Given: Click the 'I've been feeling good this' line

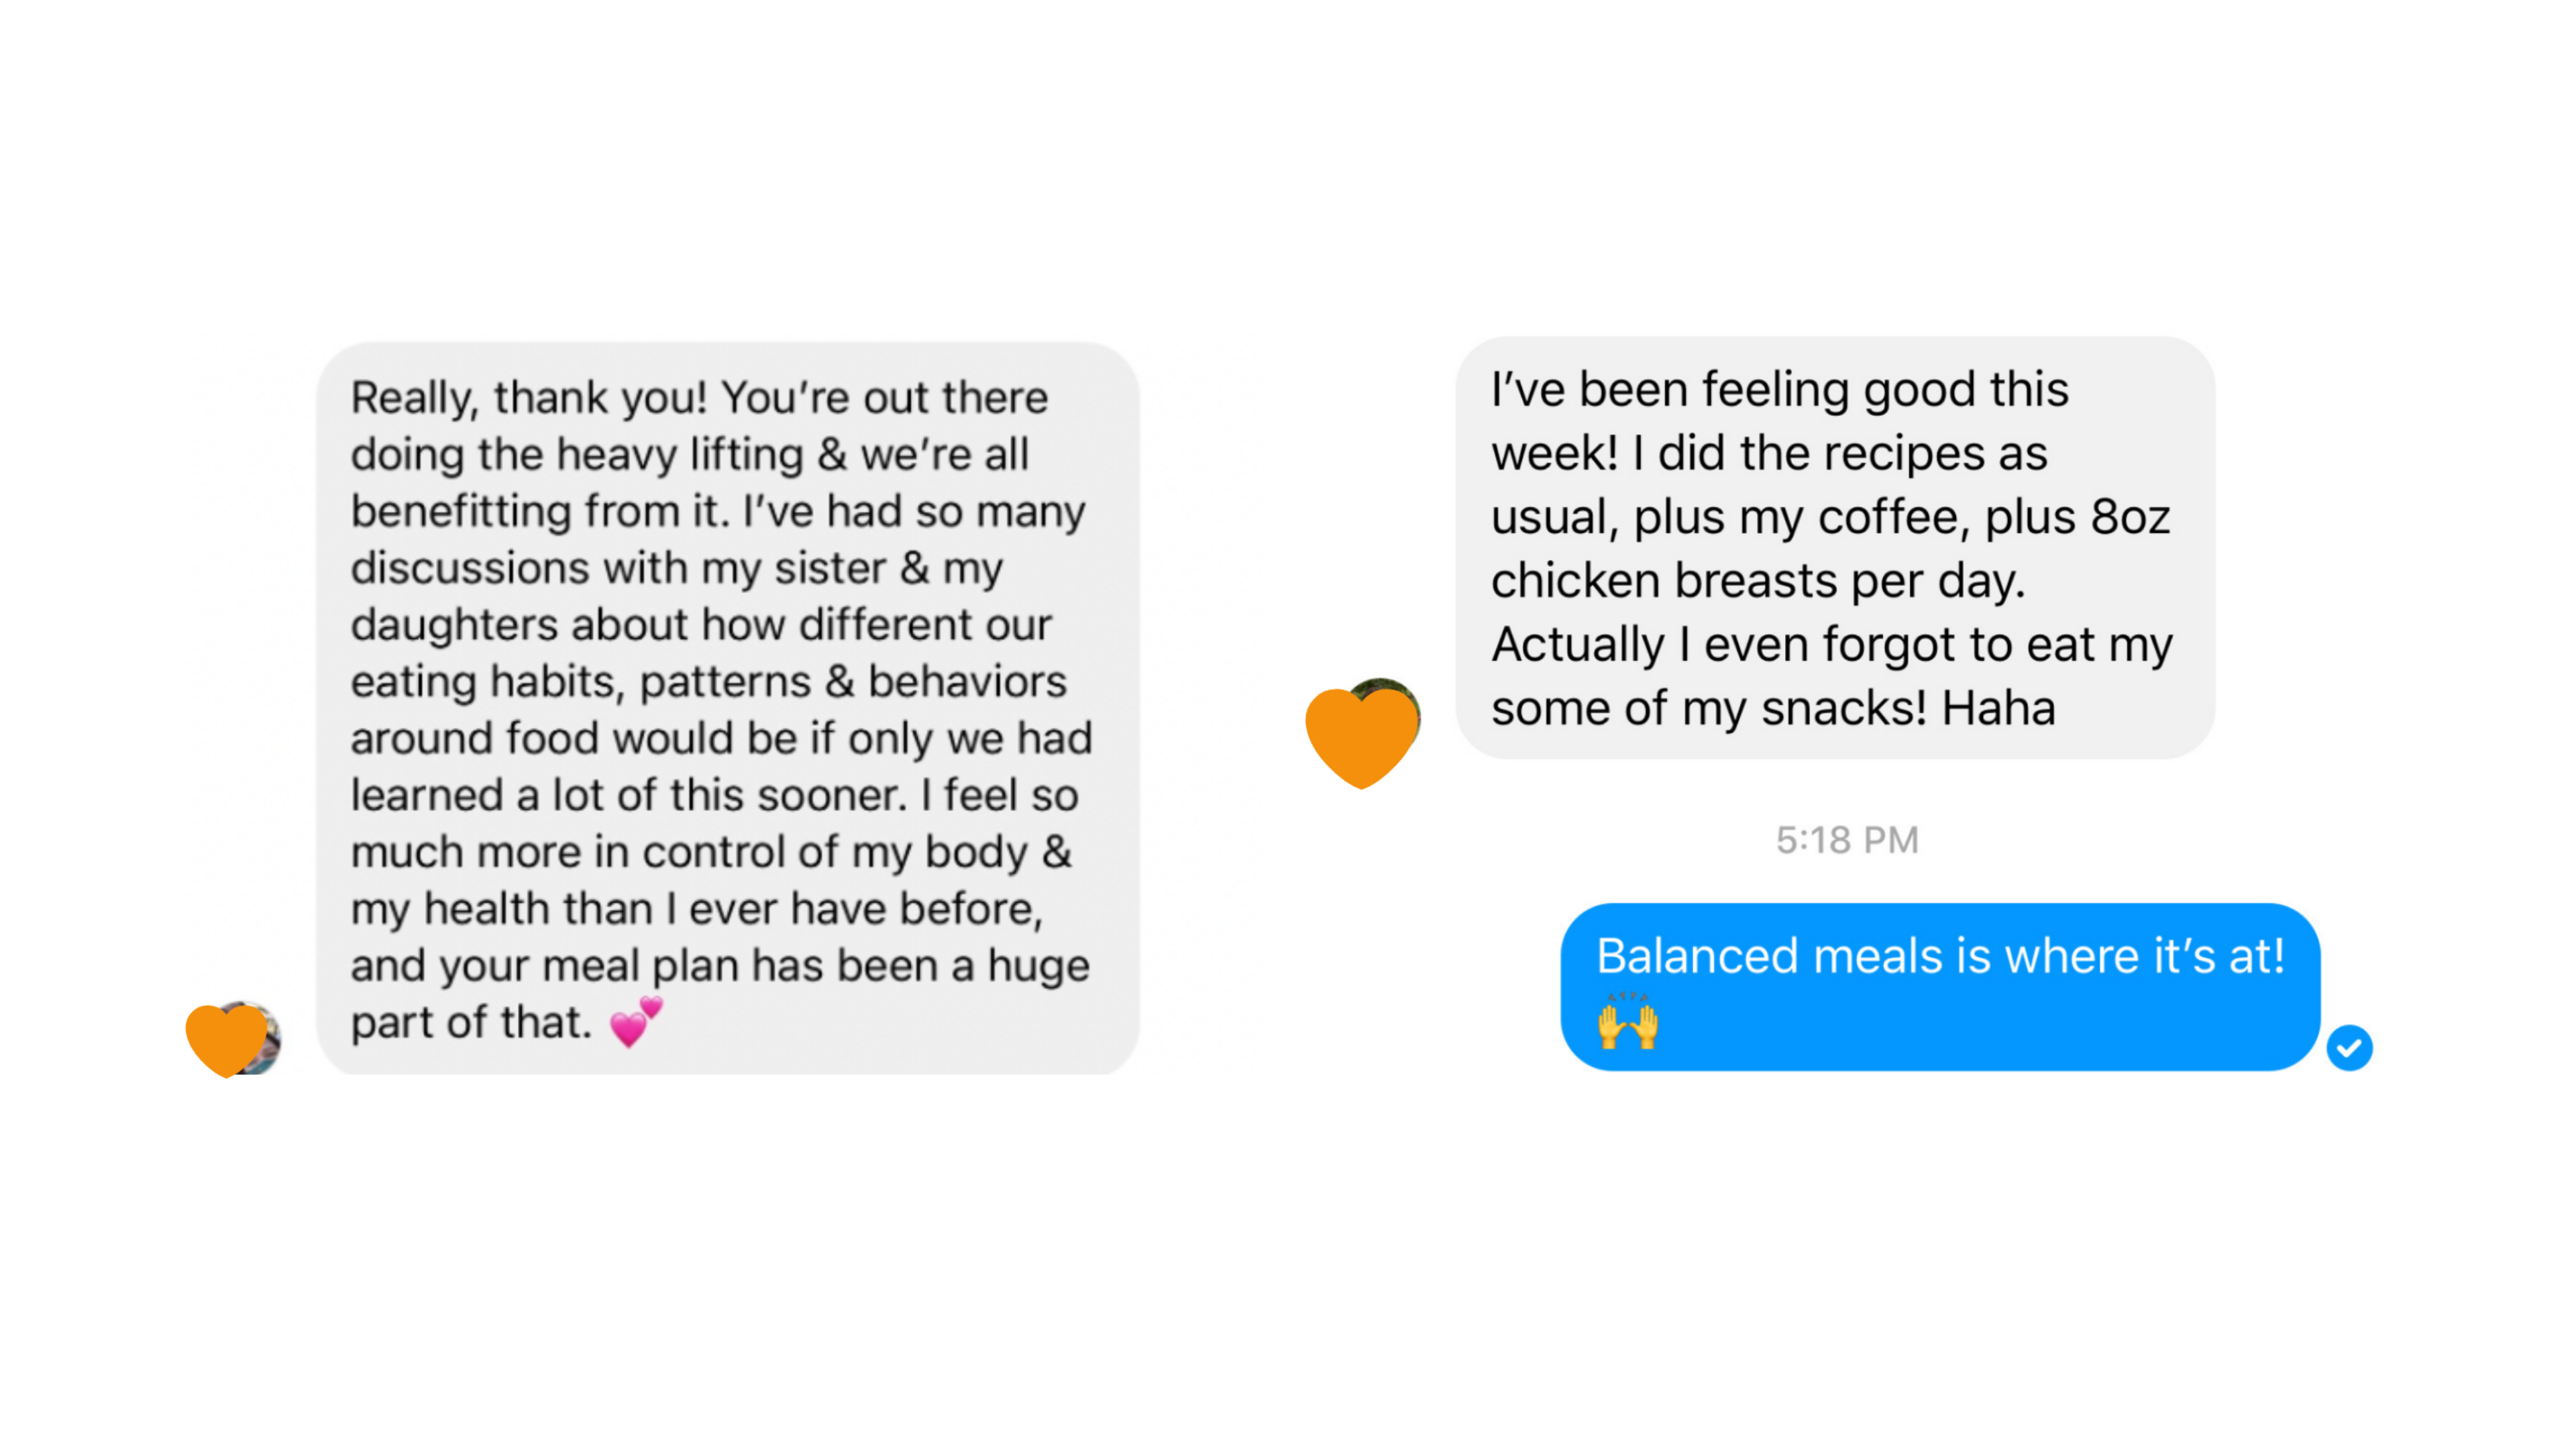Looking at the screenshot, I should pyautogui.click(x=1779, y=389).
